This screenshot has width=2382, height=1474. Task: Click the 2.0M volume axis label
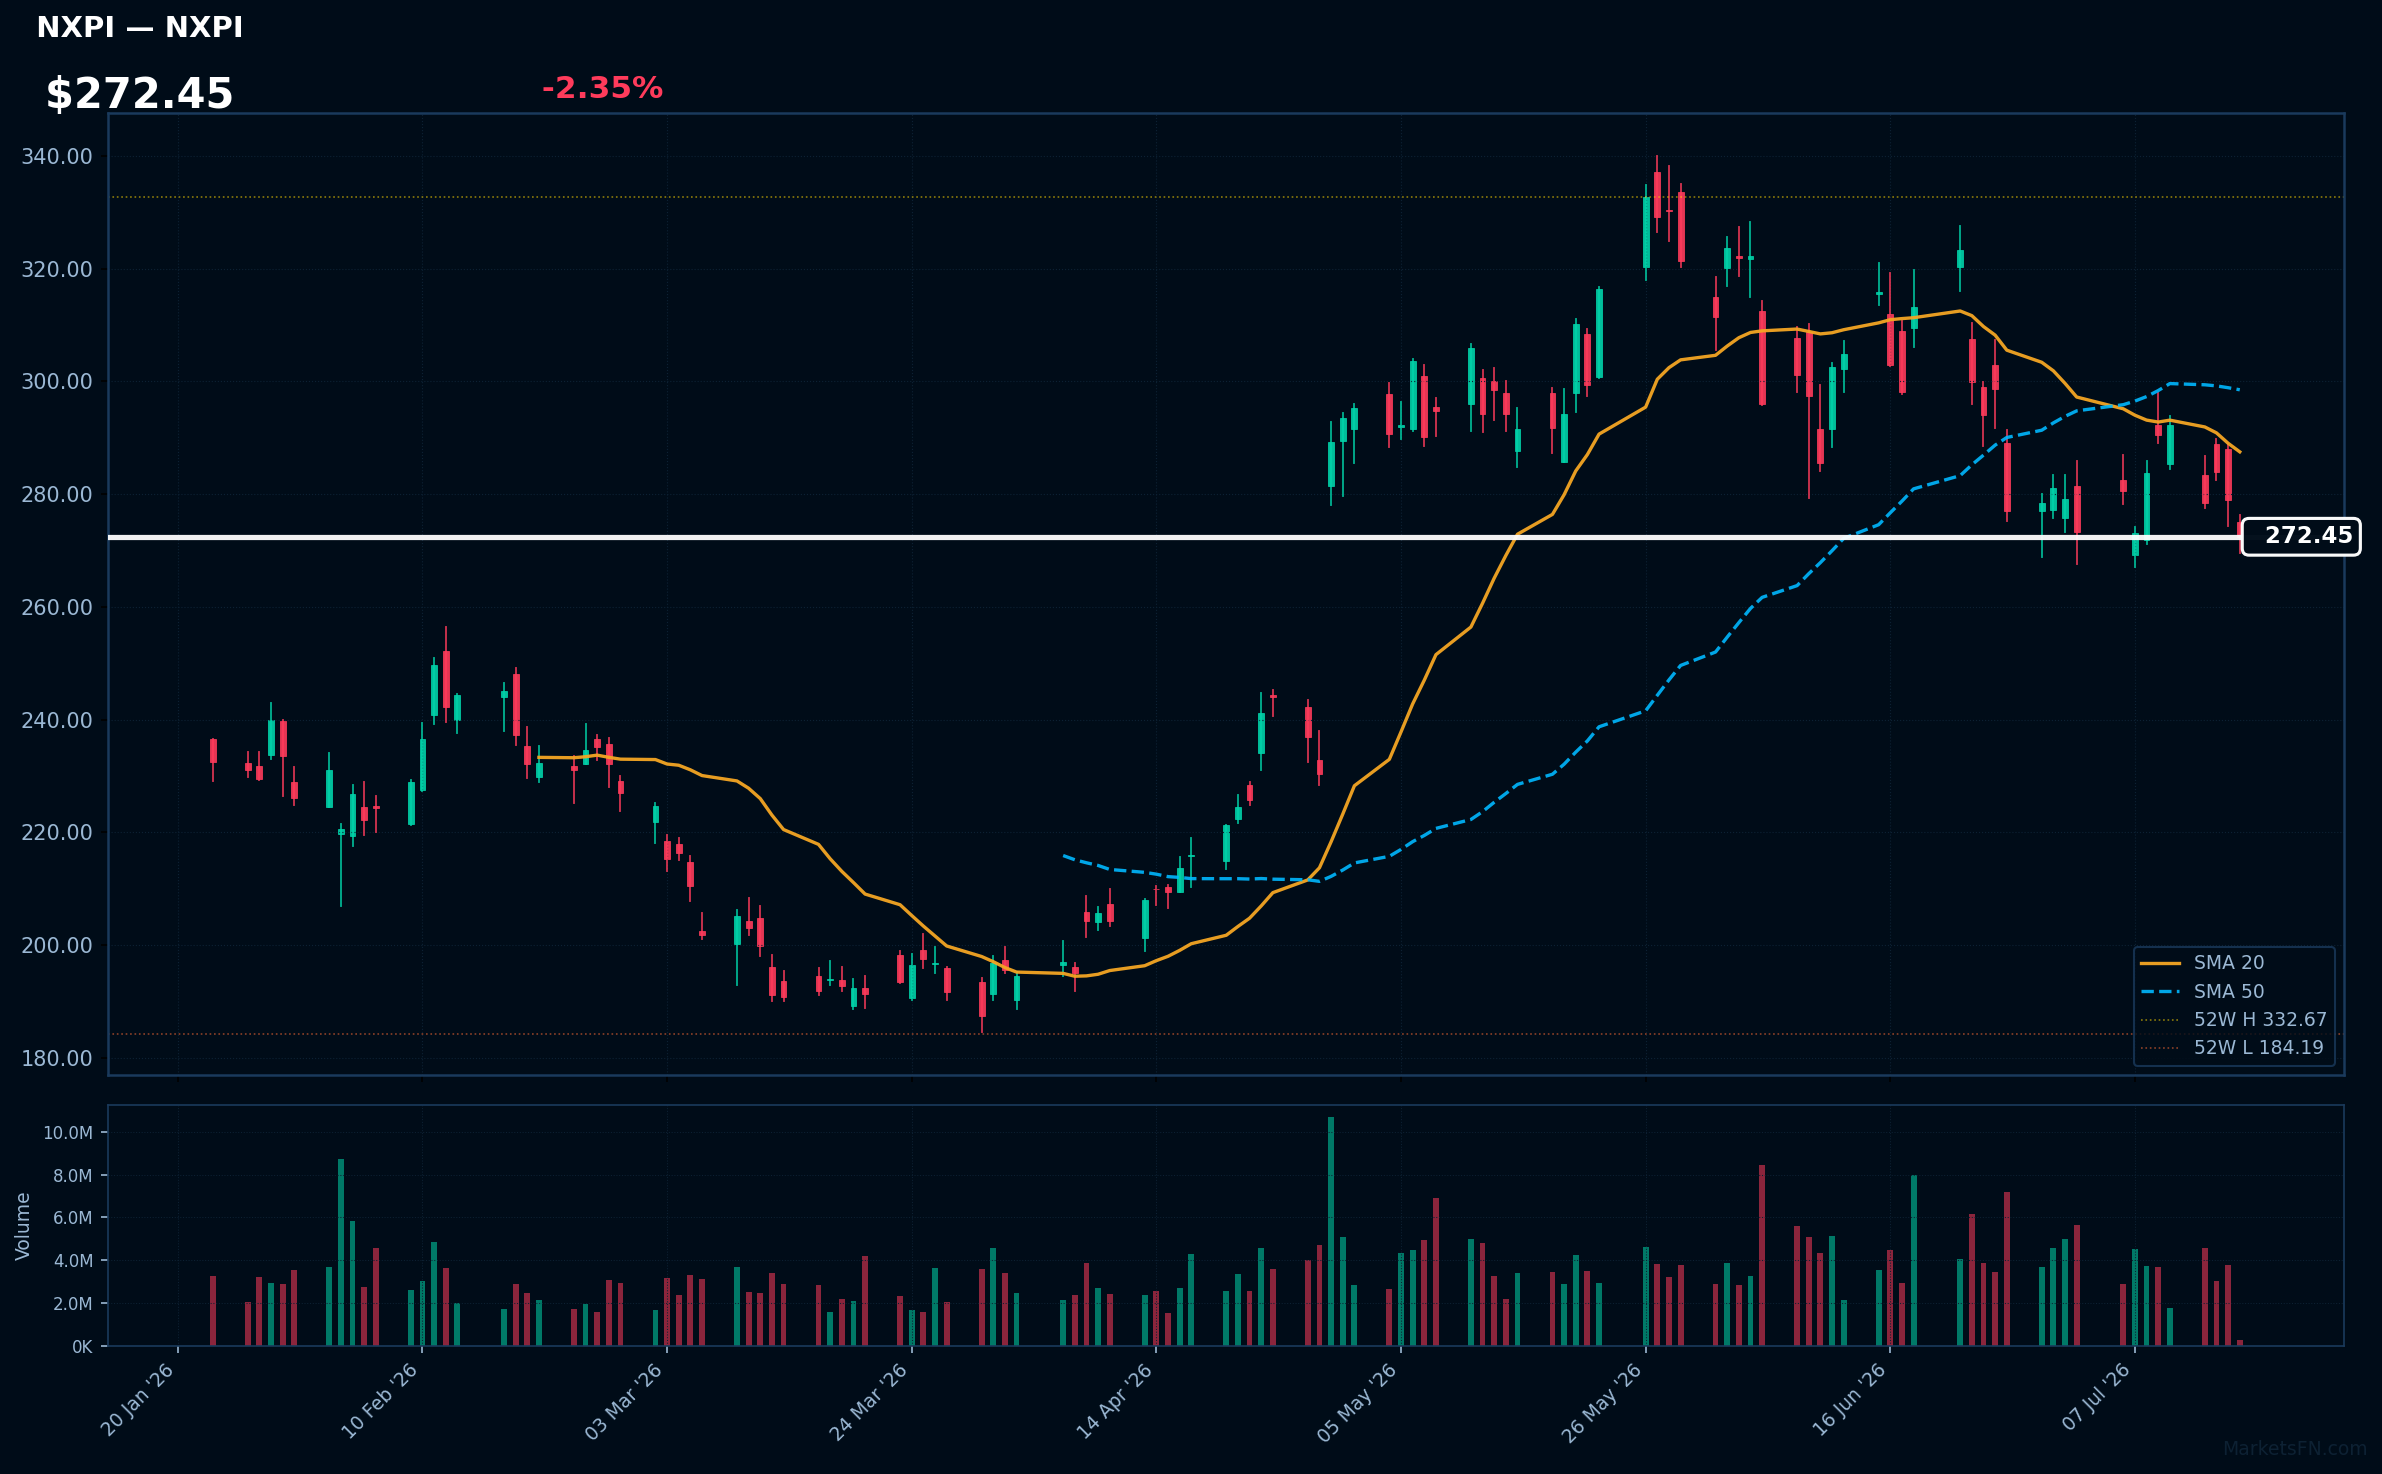pos(73,1304)
